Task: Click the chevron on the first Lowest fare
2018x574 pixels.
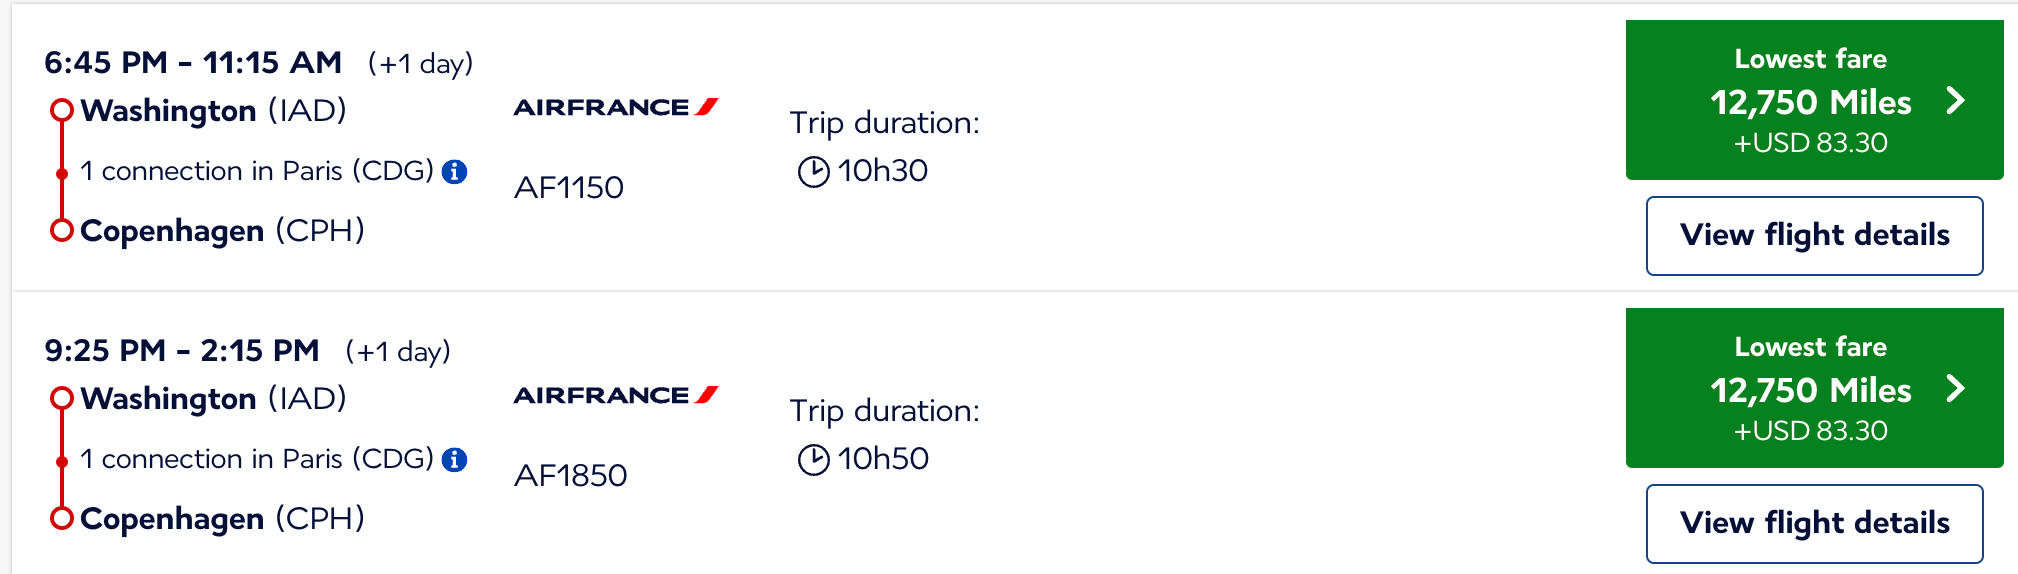Action: click(1956, 100)
